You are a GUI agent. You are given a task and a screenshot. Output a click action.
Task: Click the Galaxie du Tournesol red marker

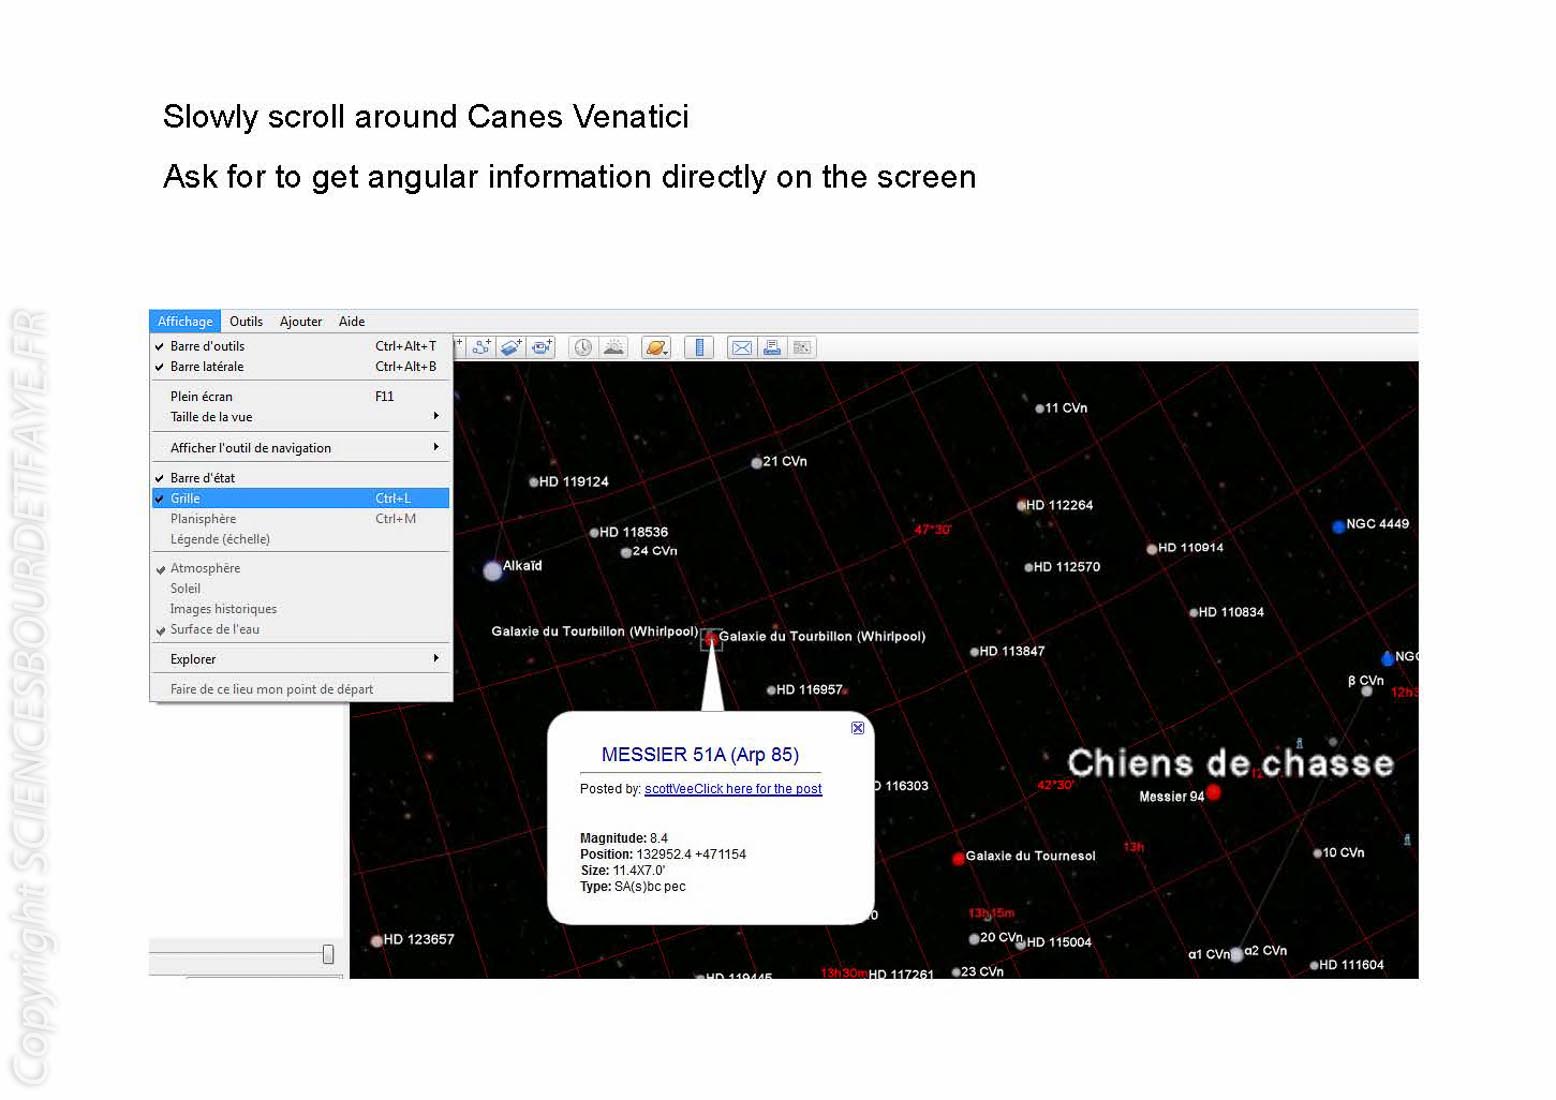(958, 858)
